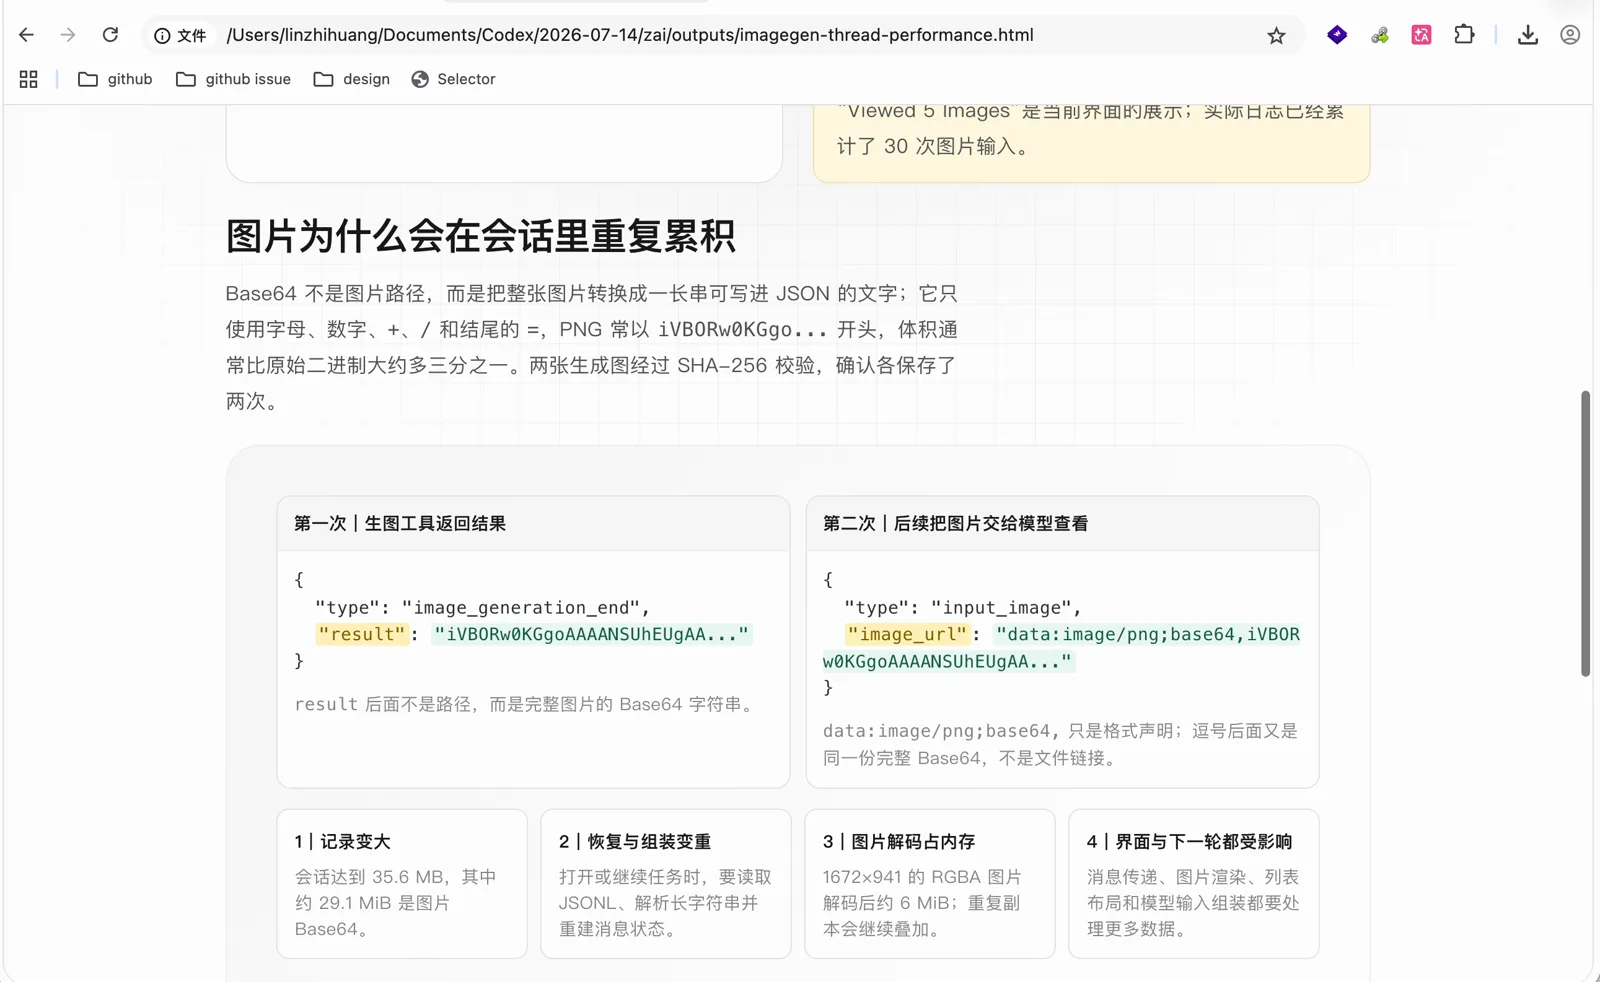Click the inline code iVBORw0KGgo... in paragraph
Screen dimensions: 1600x982
point(743,329)
